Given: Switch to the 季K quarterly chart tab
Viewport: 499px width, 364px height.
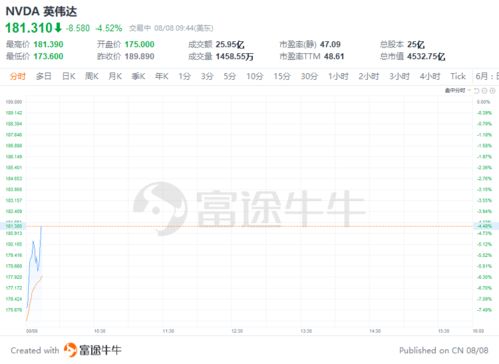Looking at the screenshot, I should 138,76.
